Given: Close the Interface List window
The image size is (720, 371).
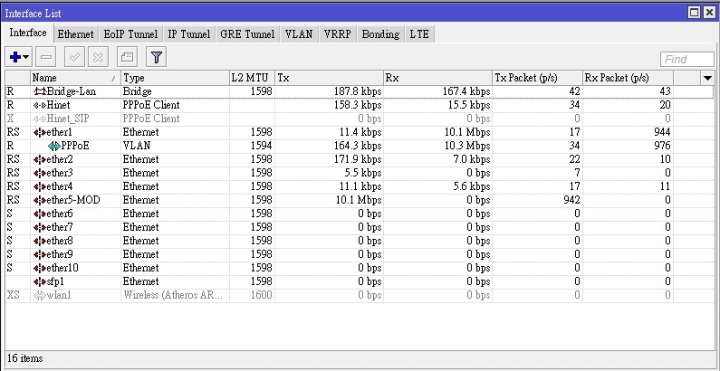Looking at the screenshot, I should (x=709, y=13).
